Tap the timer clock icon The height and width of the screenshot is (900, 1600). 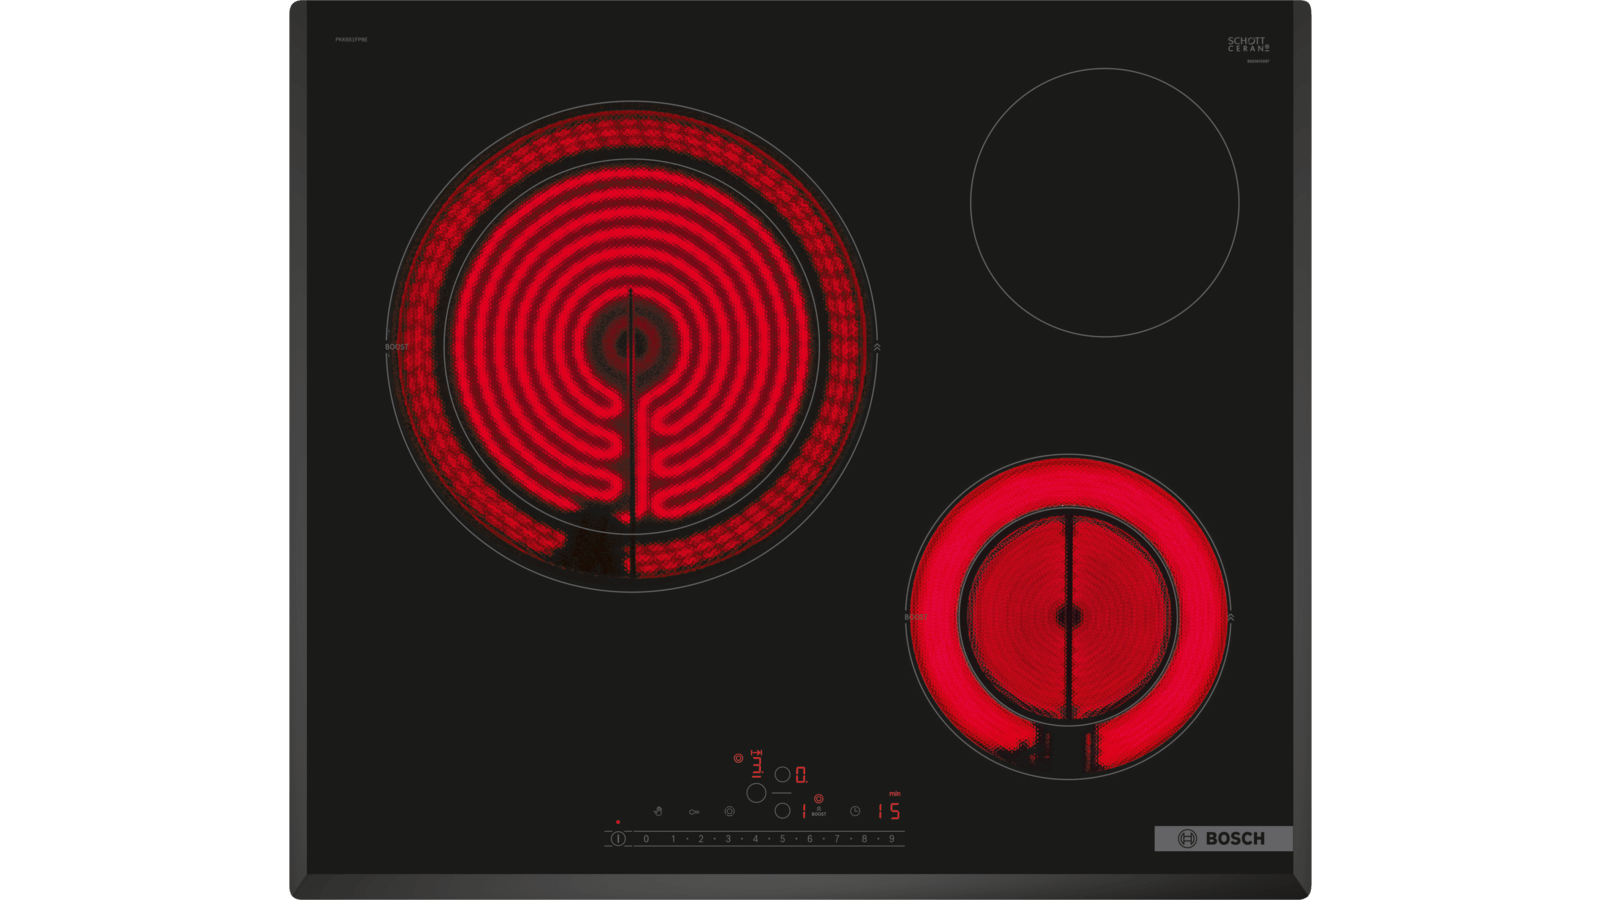[855, 811]
